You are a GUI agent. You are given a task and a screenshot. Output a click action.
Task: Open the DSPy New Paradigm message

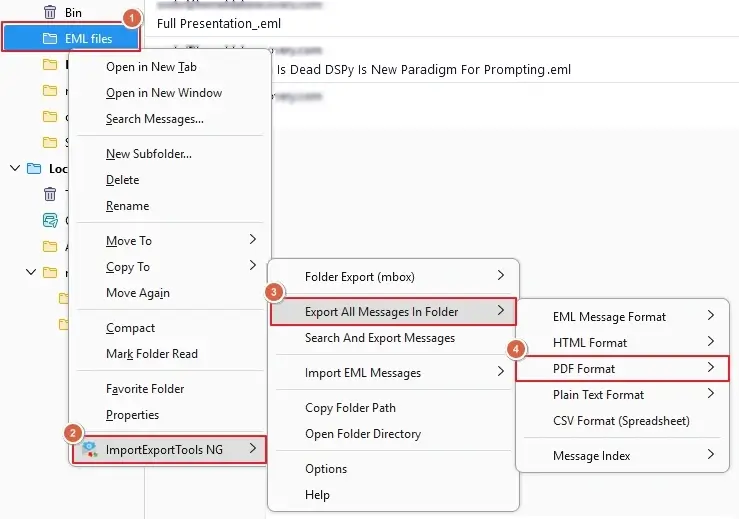pyautogui.click(x=423, y=69)
